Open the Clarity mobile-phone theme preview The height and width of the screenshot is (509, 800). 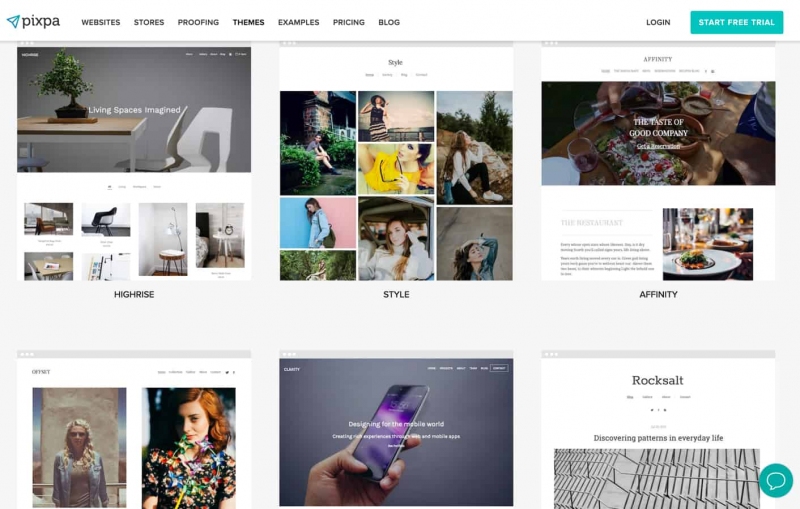(396, 429)
